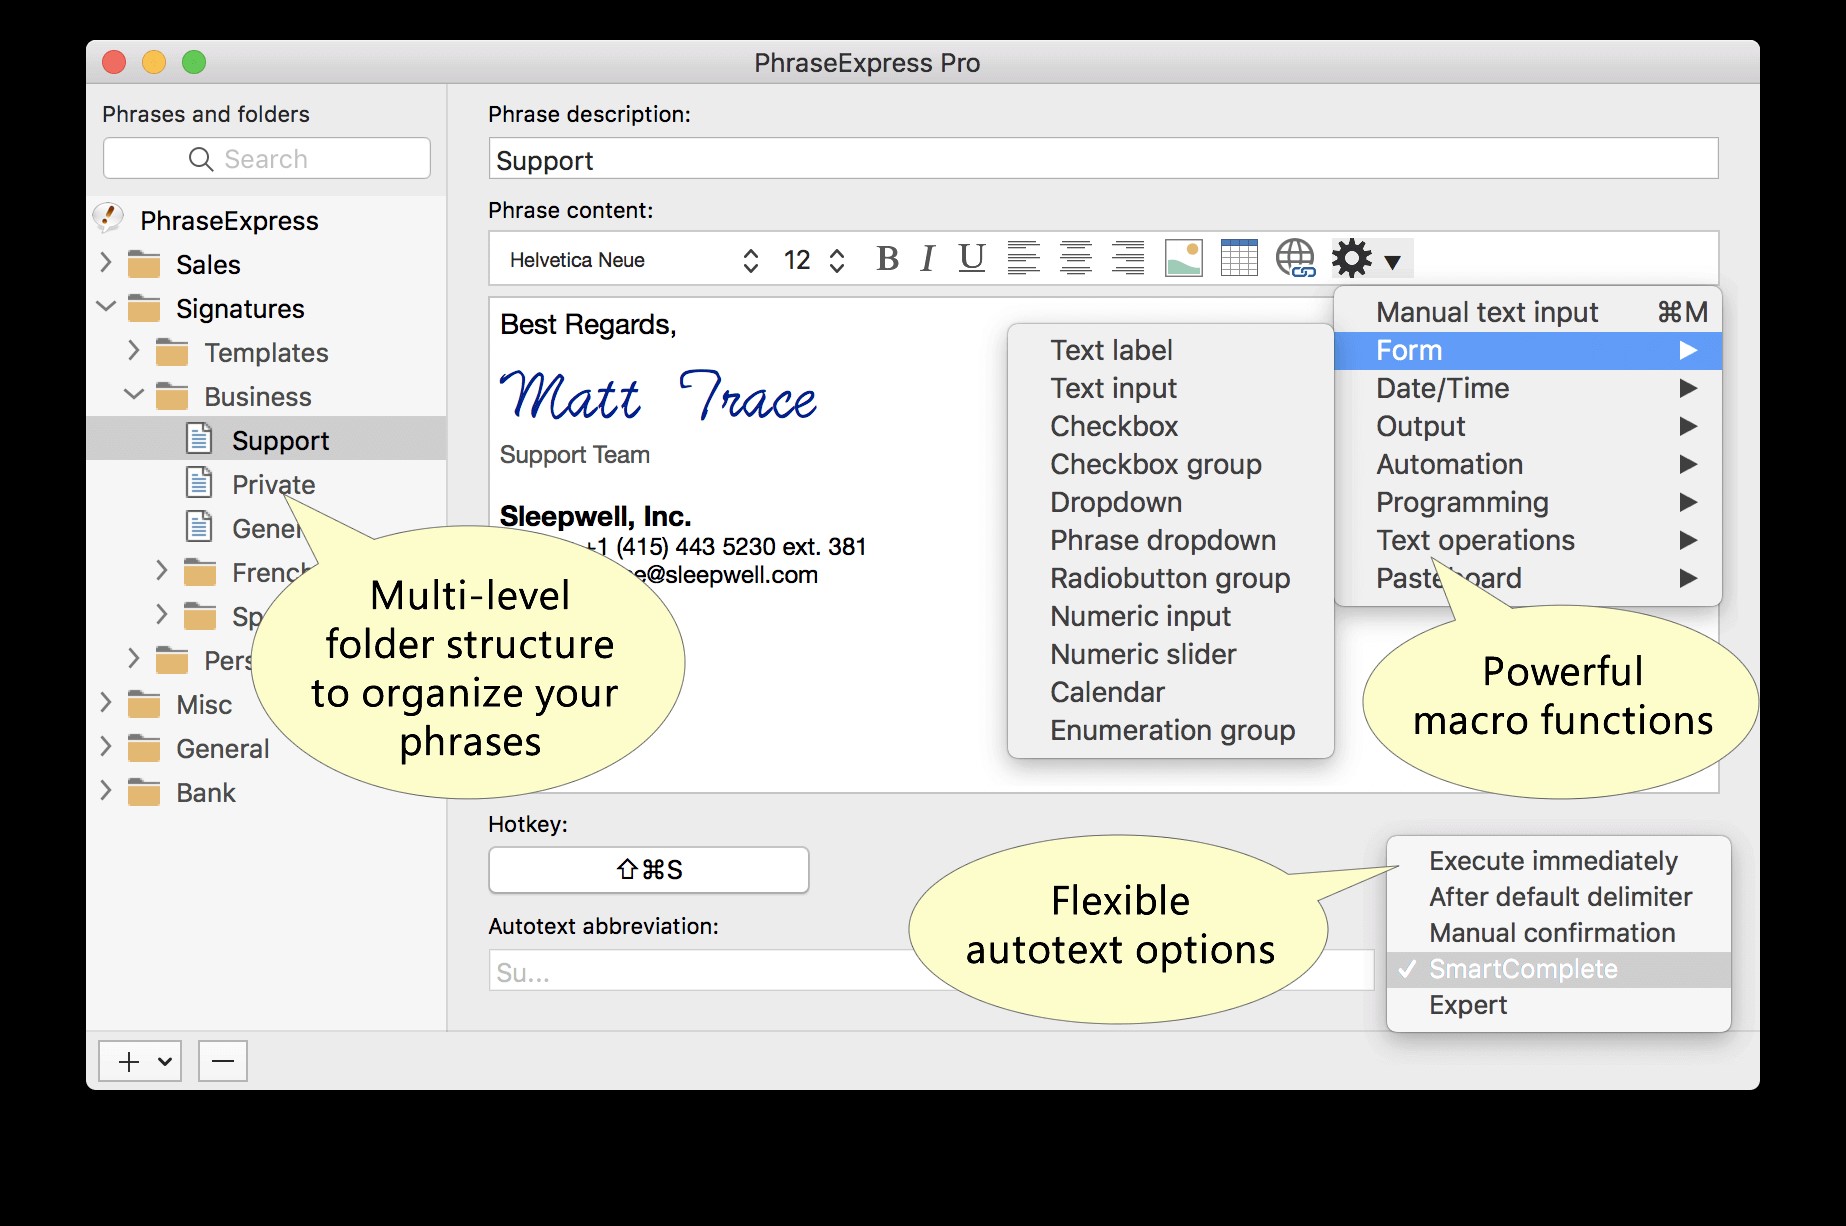
Task: Insert a table into the phrase
Action: (1239, 259)
